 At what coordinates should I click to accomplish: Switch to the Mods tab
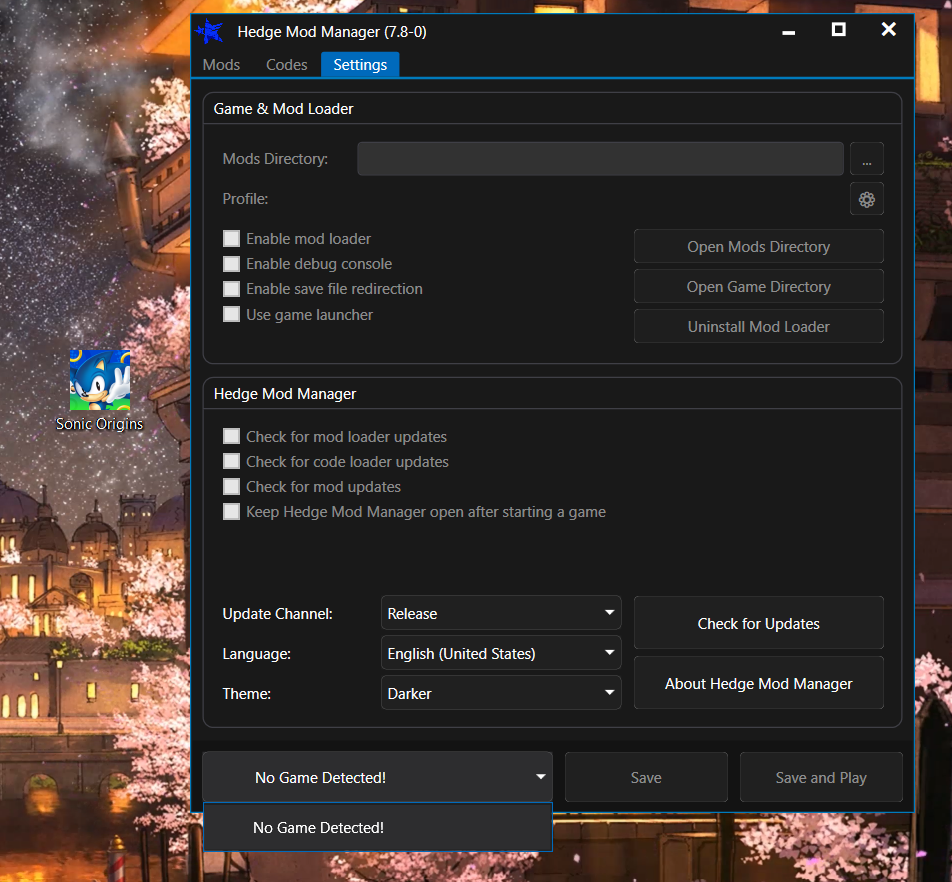221,64
